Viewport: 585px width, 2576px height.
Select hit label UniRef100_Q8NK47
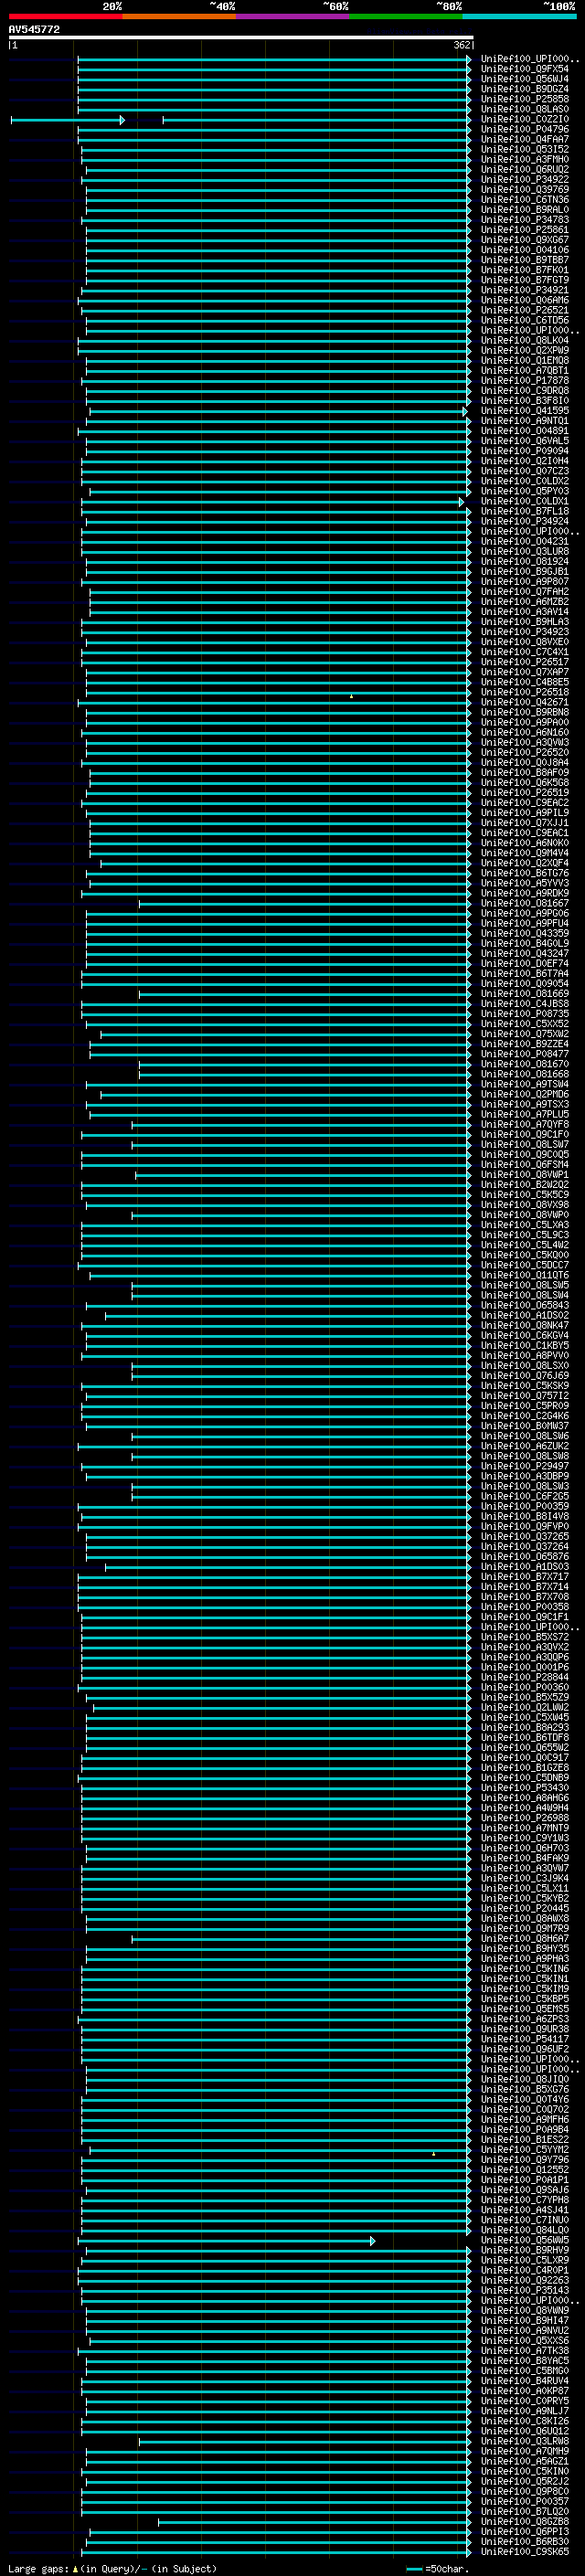(525, 1325)
